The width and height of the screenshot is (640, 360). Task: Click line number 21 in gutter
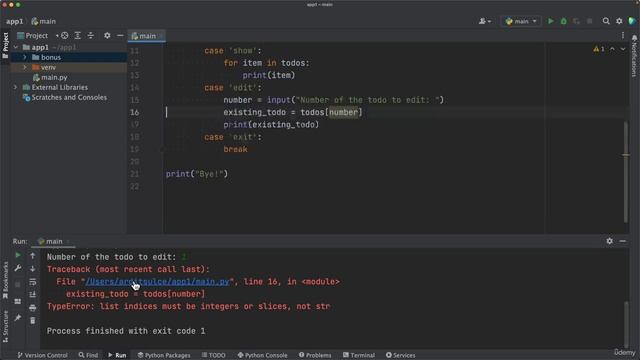click(x=135, y=174)
